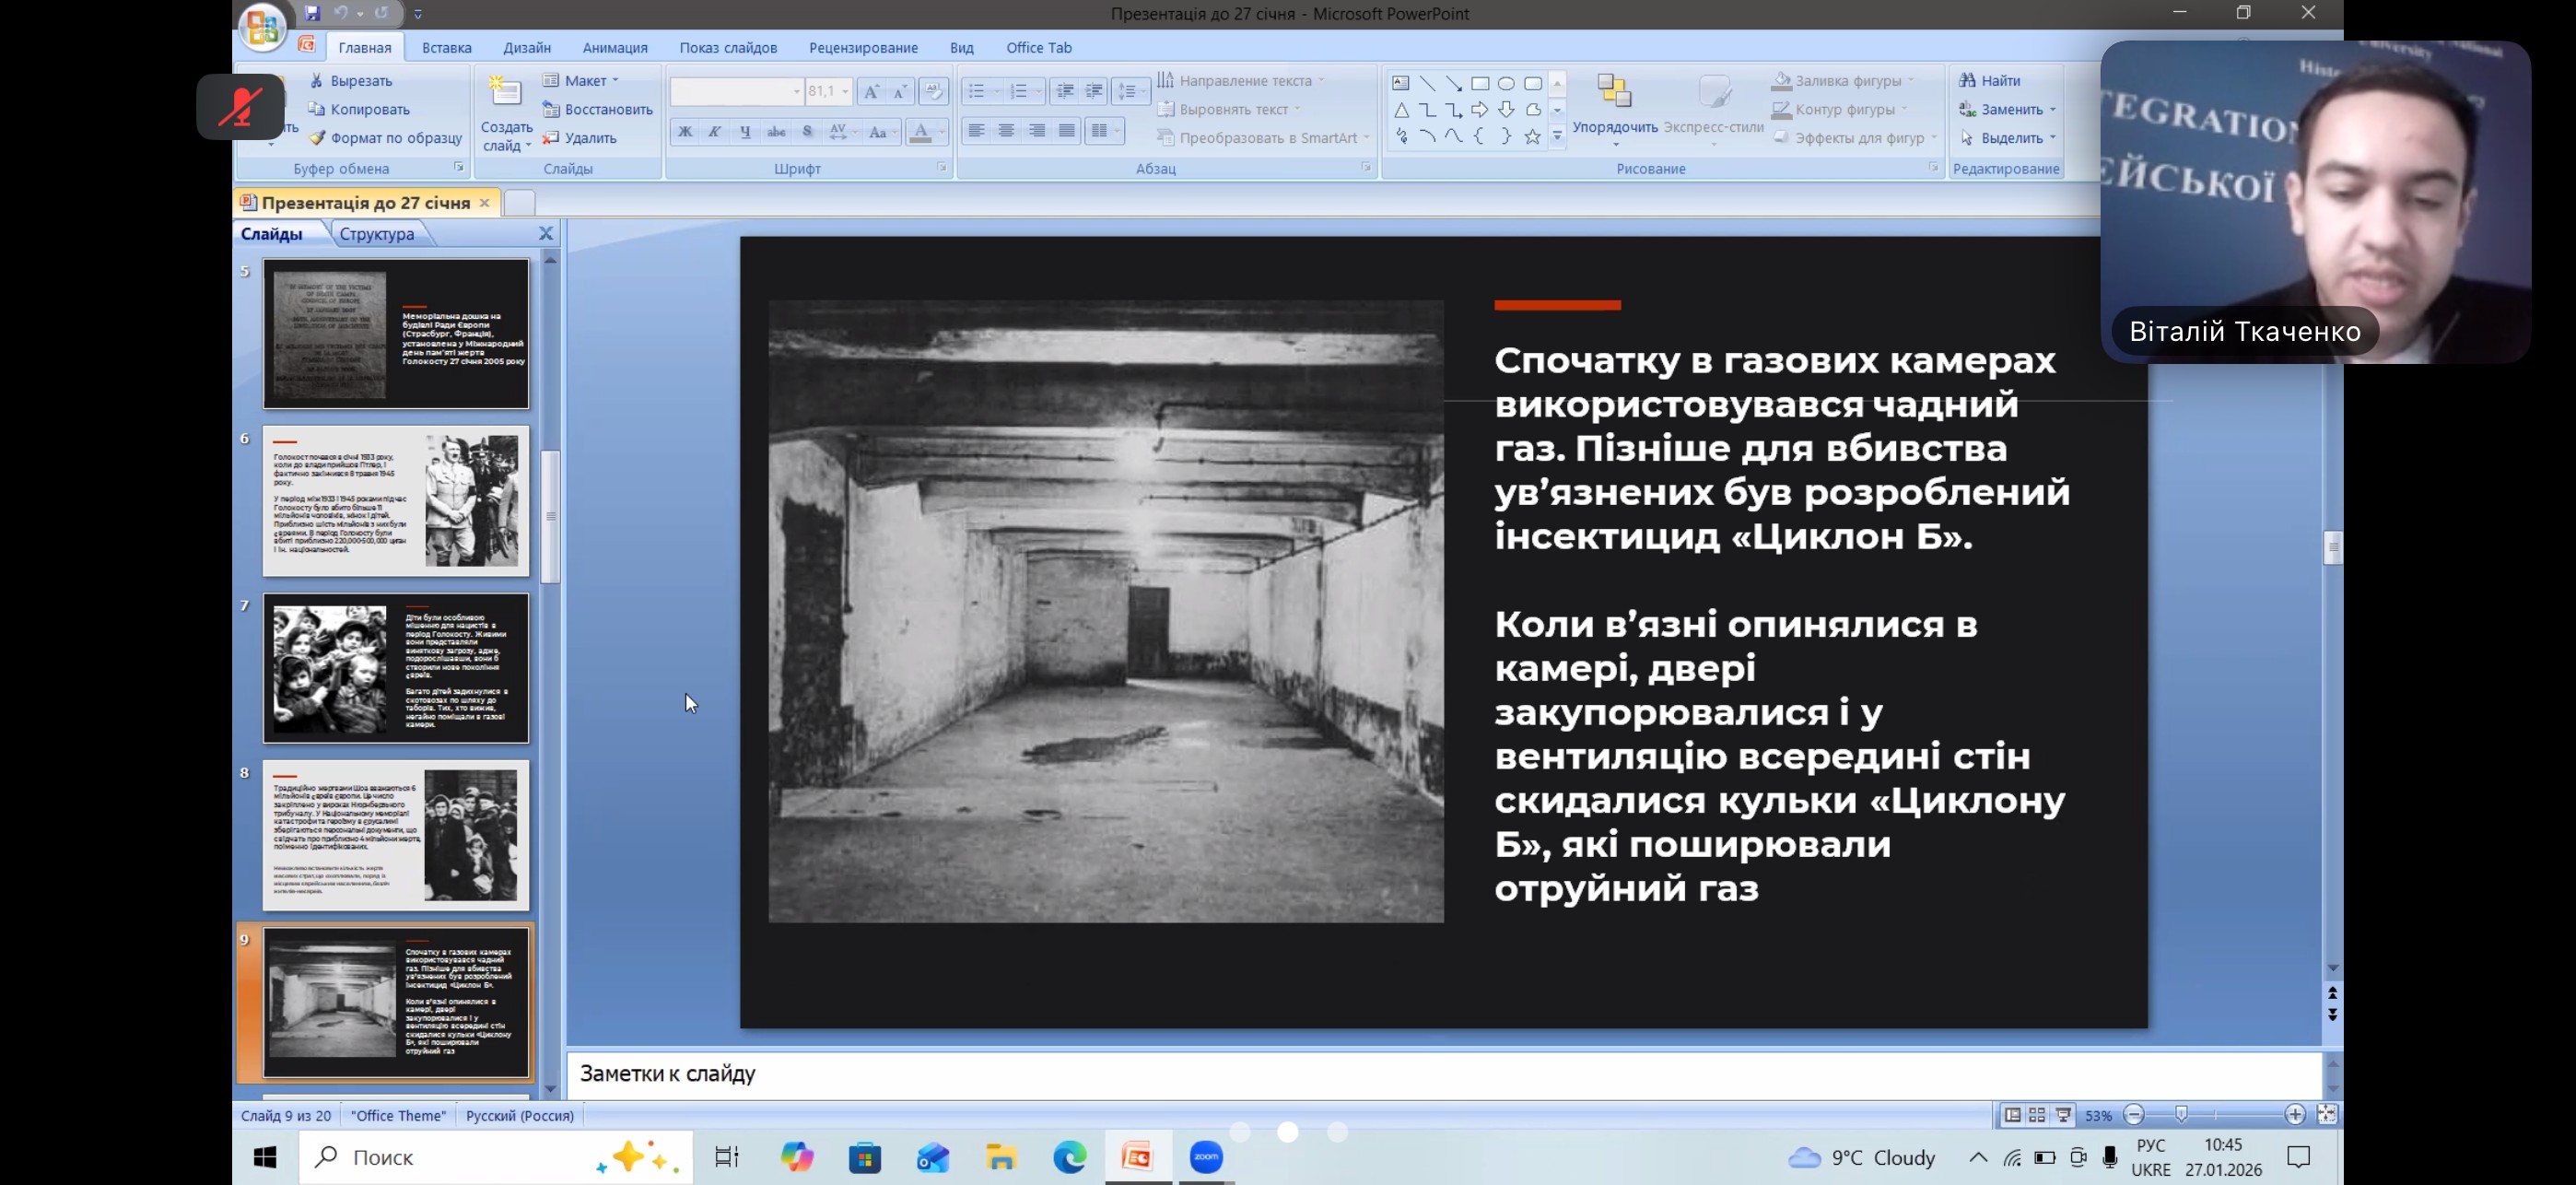The image size is (2576, 1185).
Task: Click the save icon in quick toolbar
Action: [313, 13]
